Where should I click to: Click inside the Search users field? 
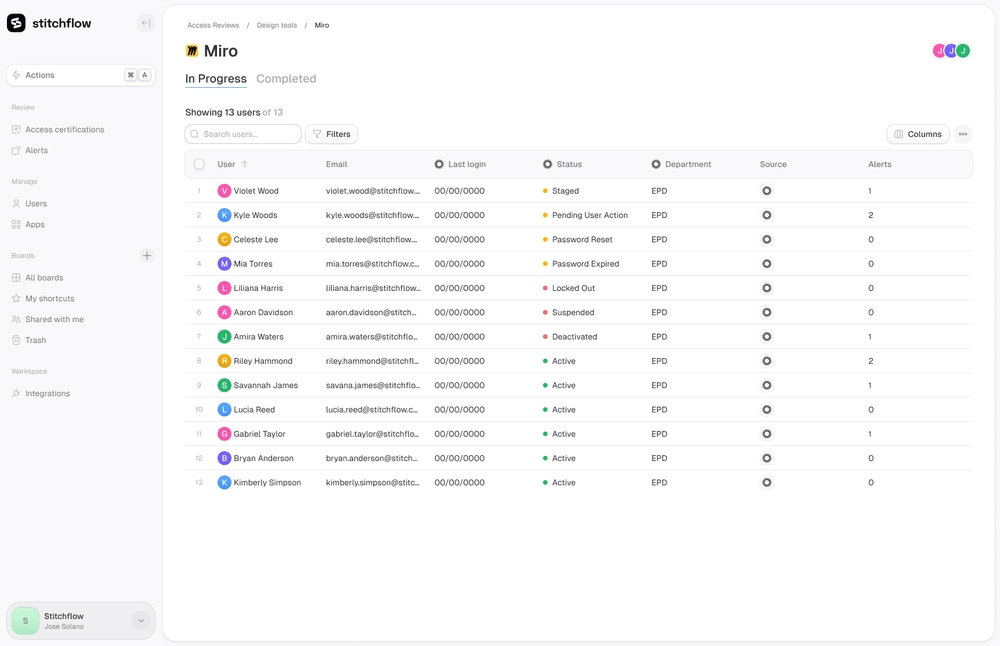click(240, 133)
